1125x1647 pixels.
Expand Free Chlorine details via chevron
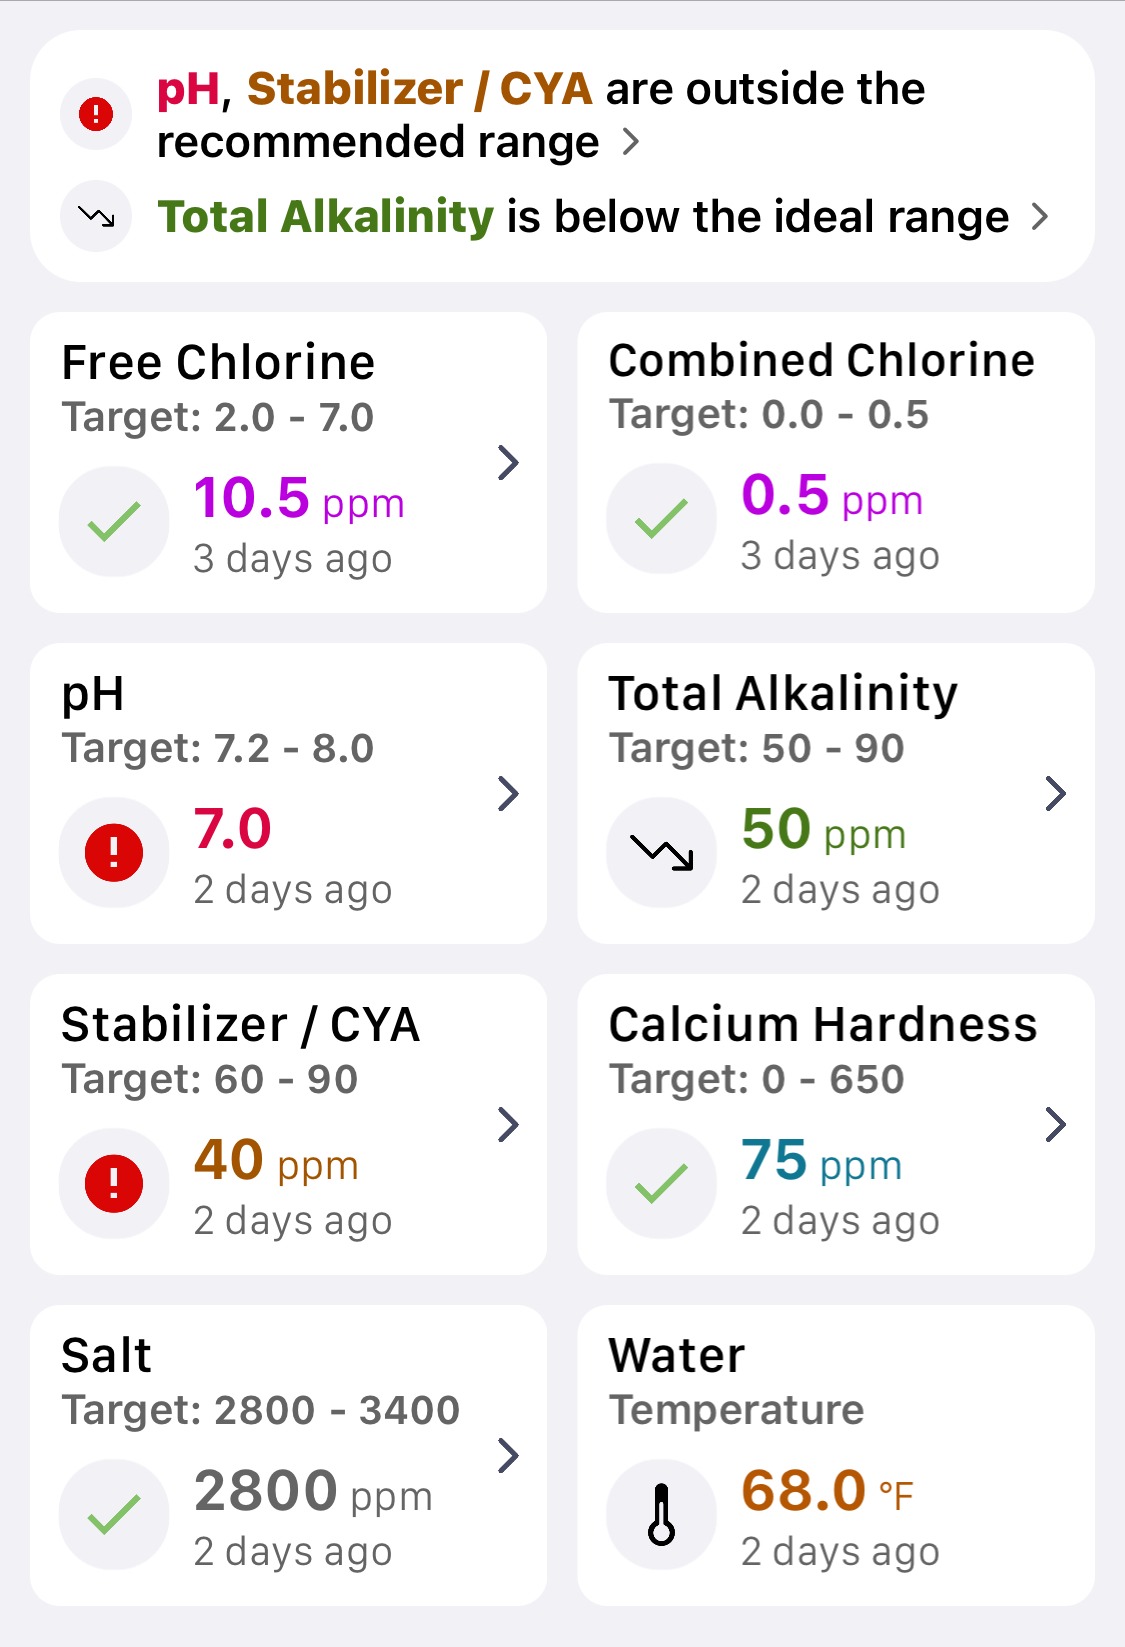[x=508, y=462]
